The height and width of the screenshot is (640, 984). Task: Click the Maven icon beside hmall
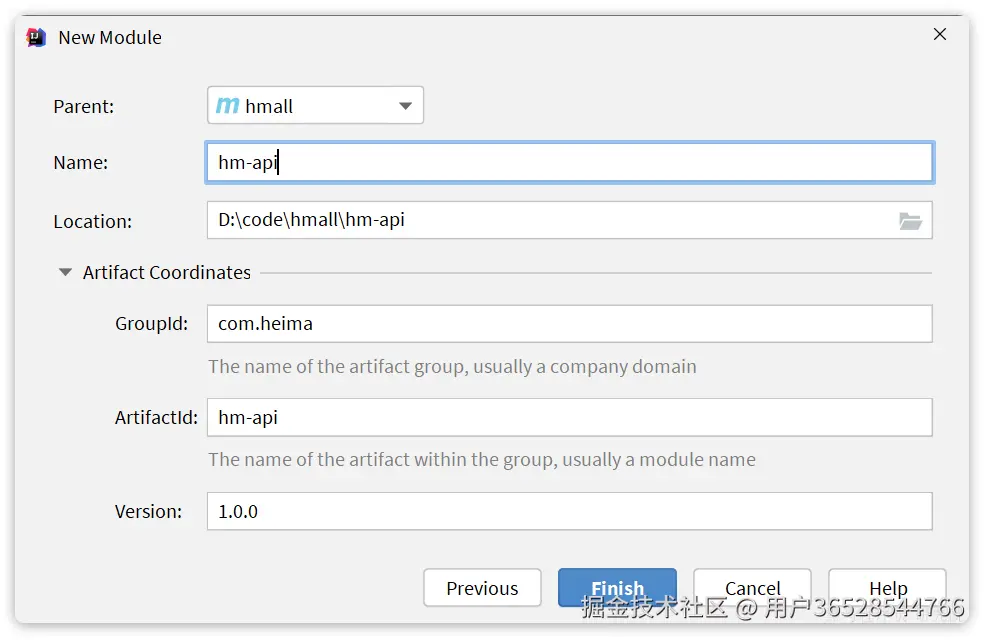point(228,106)
